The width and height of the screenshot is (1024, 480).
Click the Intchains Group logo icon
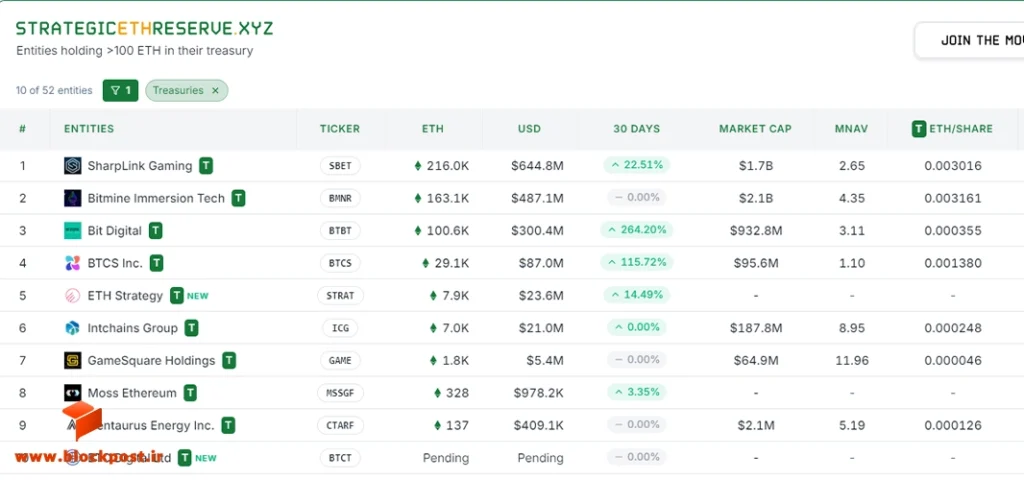[x=72, y=328]
